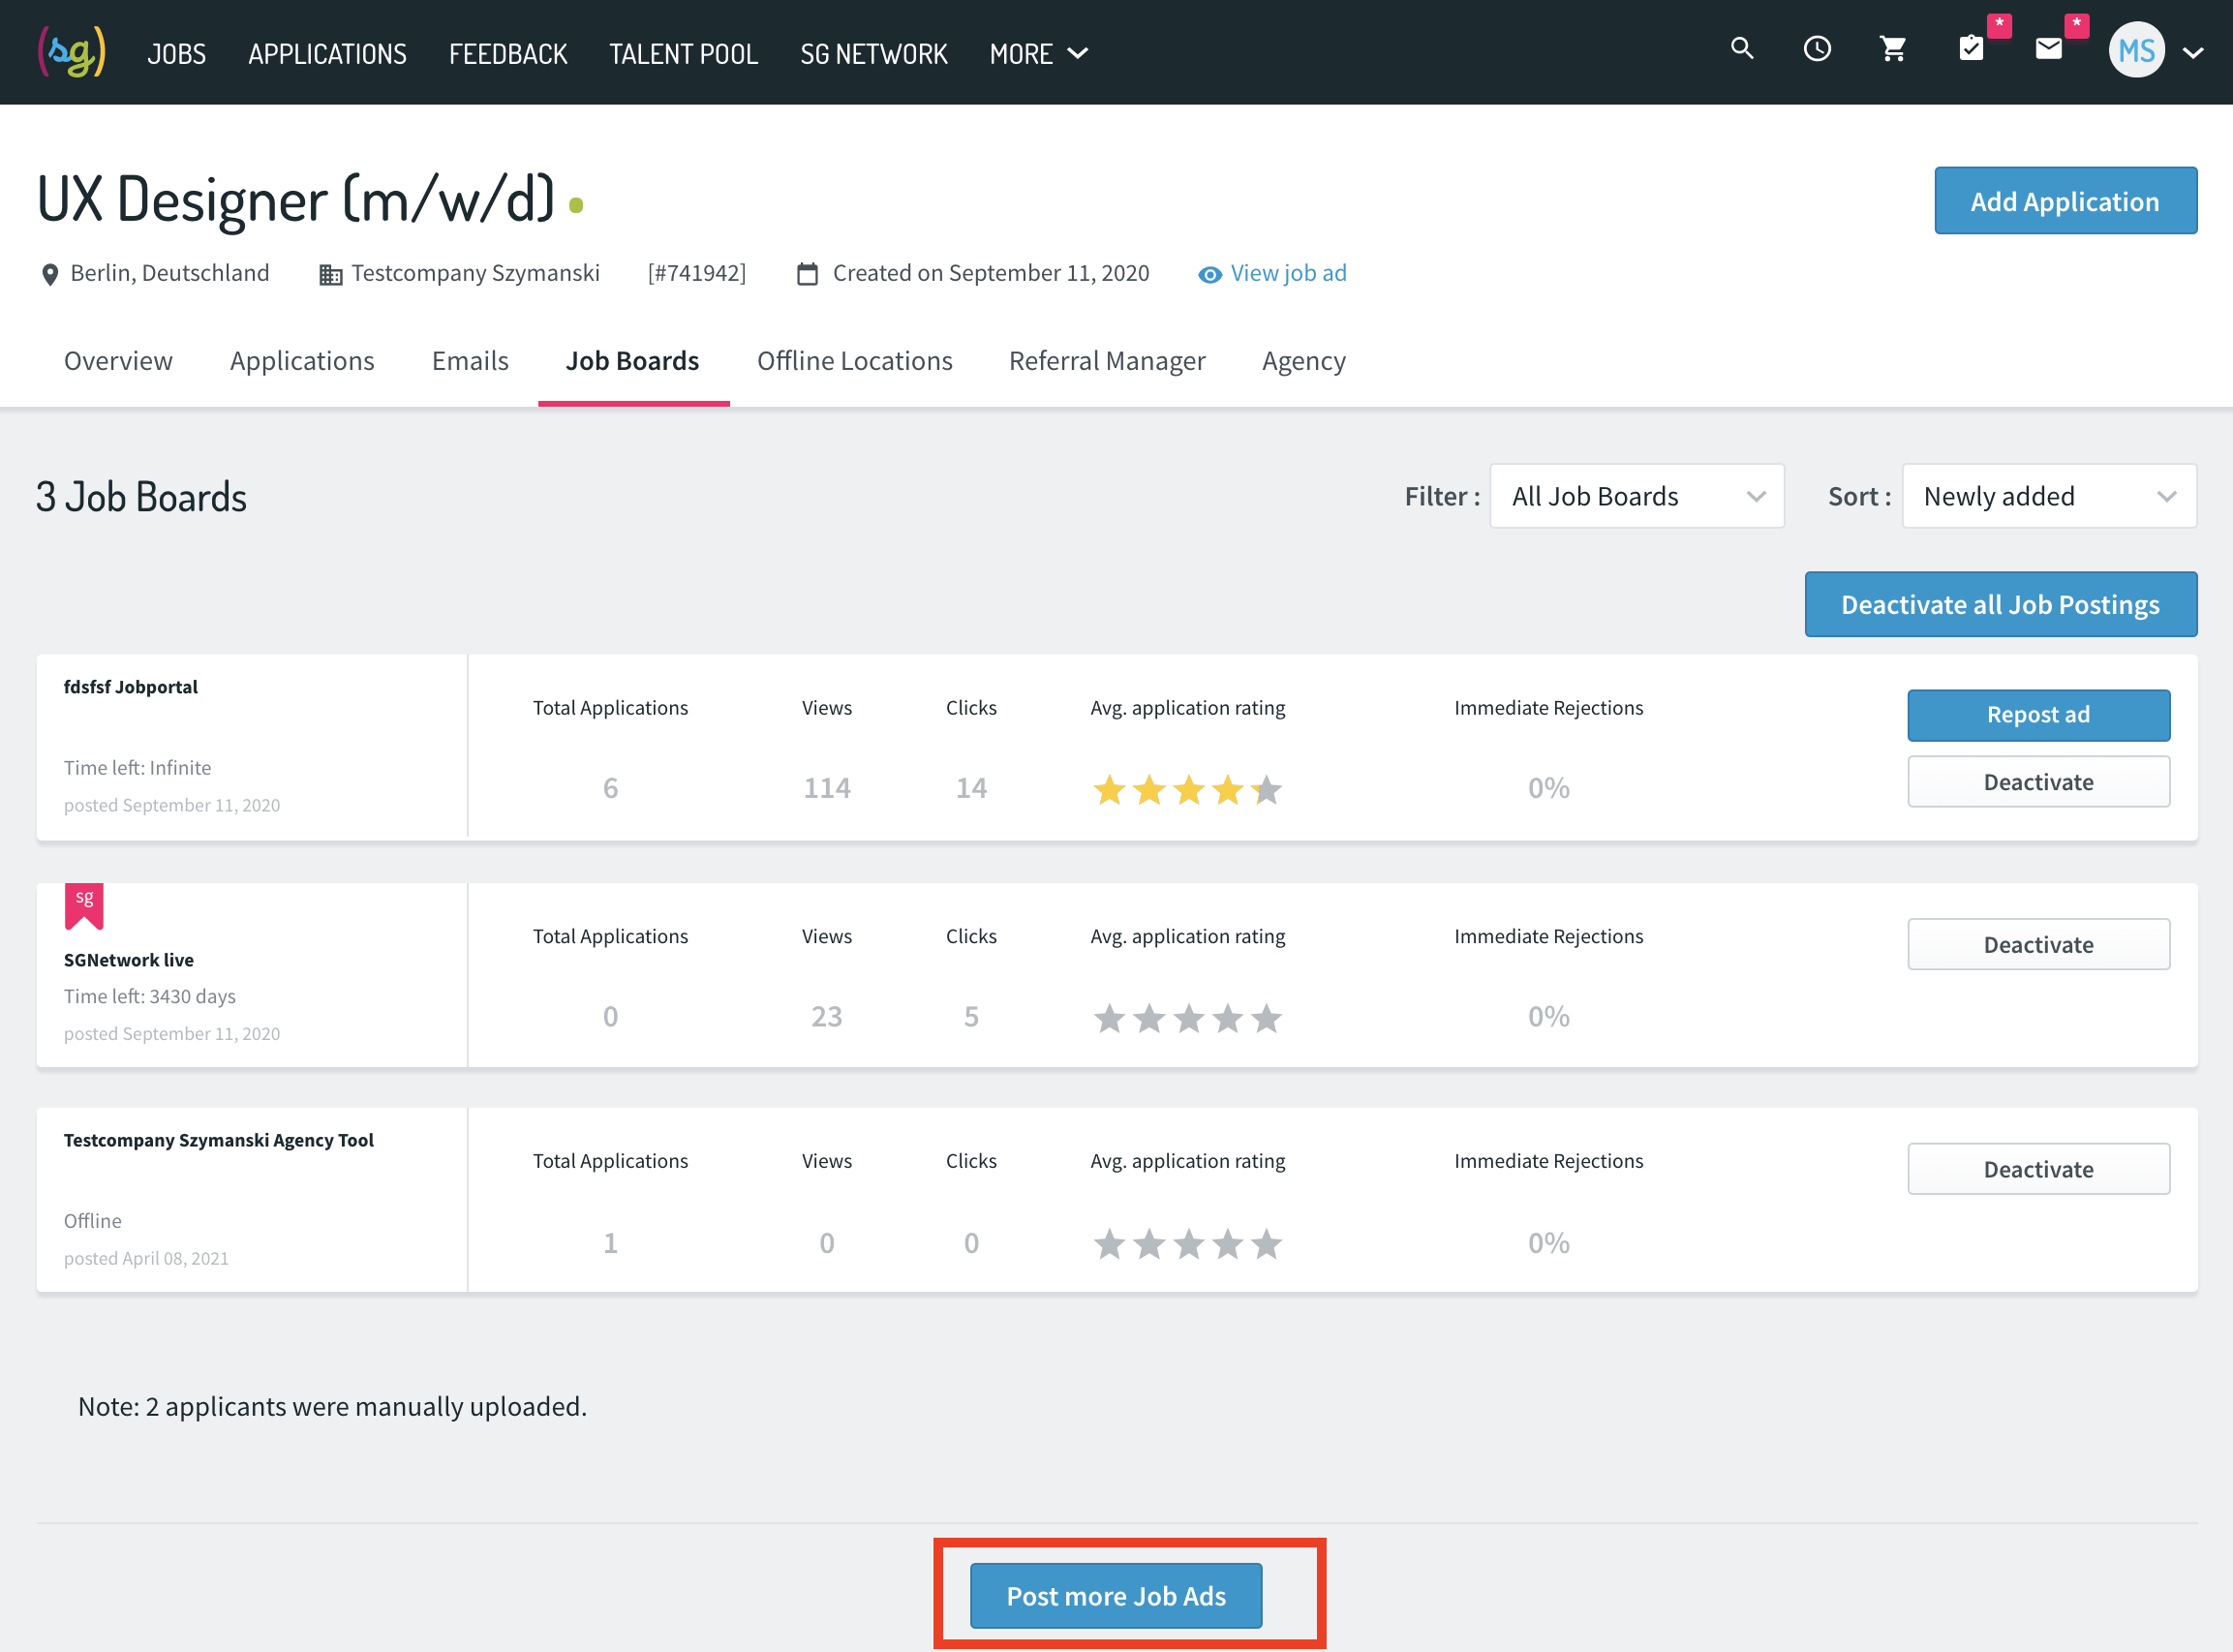This screenshot has width=2233, height=1652.
Task: Click the SG logo in the header
Action: (x=71, y=52)
